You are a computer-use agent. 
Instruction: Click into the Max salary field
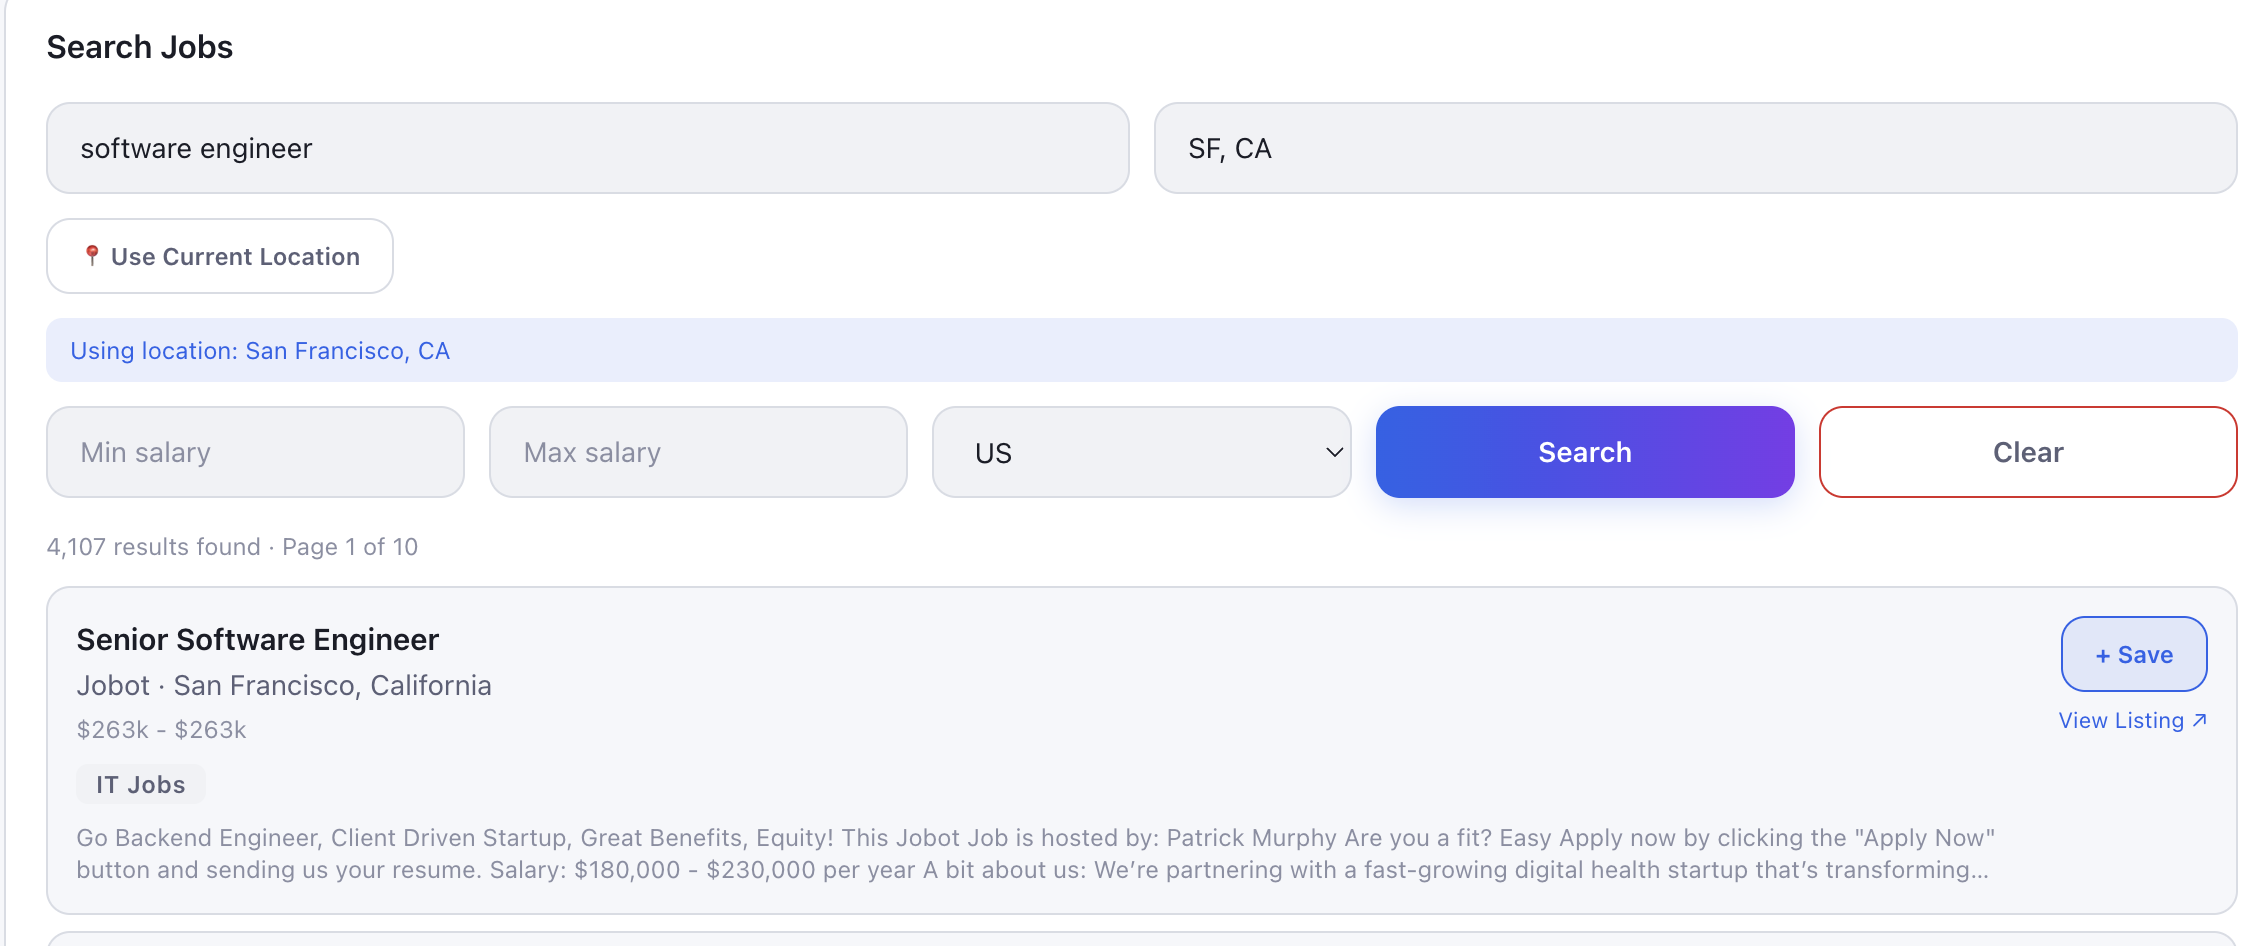(698, 452)
